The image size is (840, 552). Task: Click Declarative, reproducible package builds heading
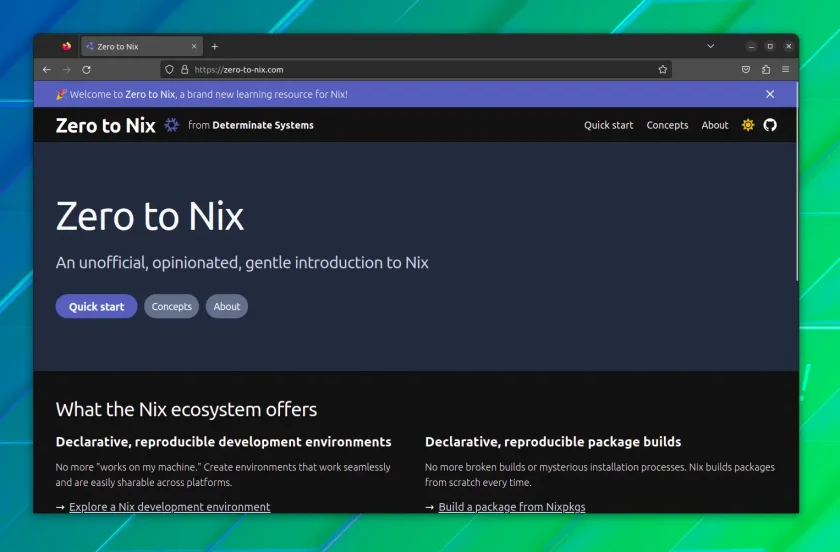(553, 442)
